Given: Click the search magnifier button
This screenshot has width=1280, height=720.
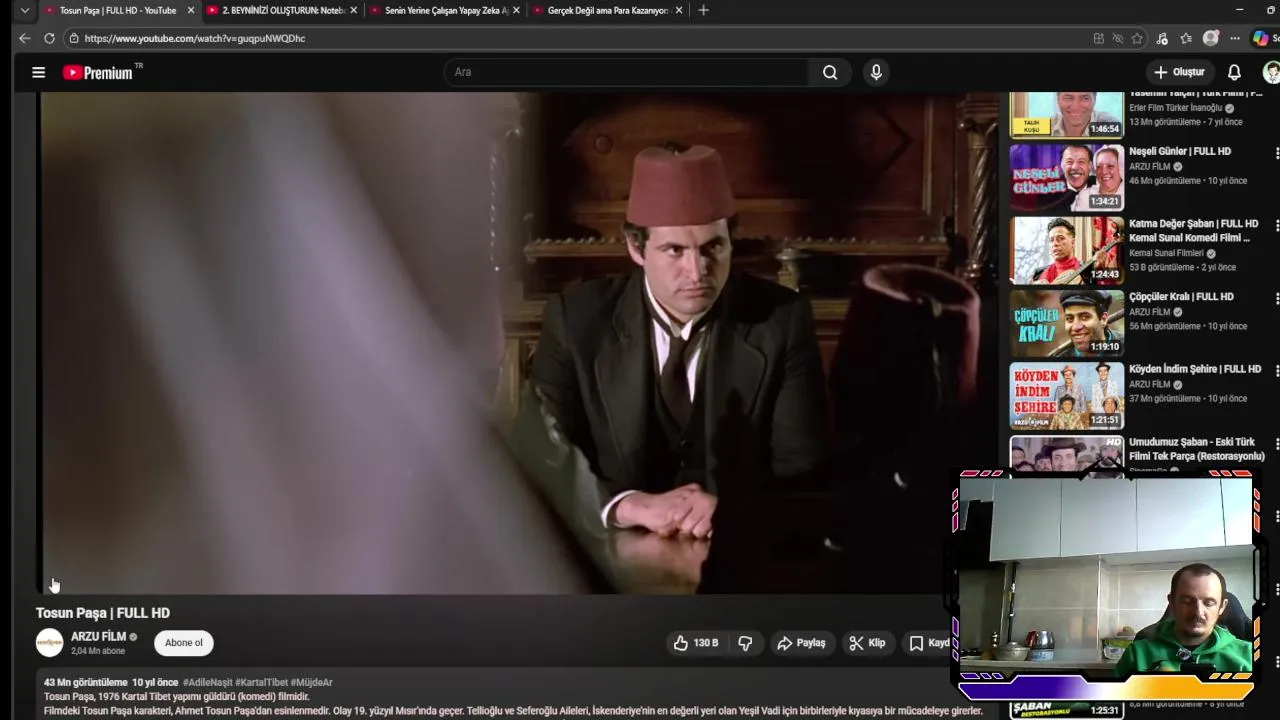Looking at the screenshot, I should [x=830, y=72].
